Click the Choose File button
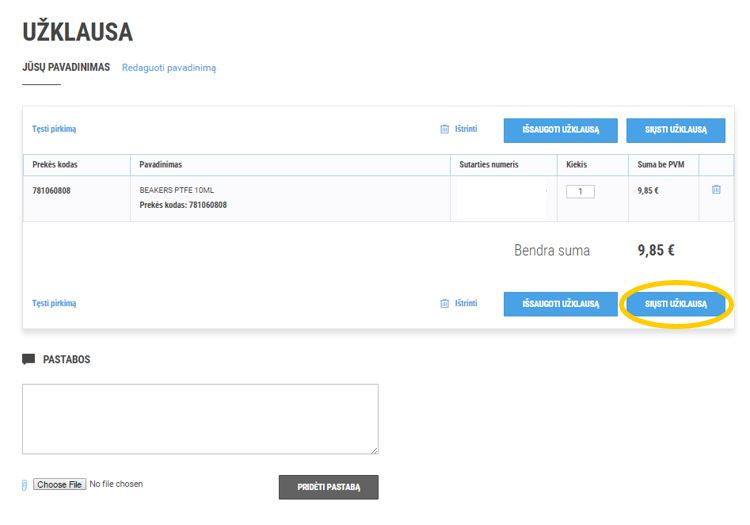750x525 pixels. pyautogui.click(x=59, y=484)
